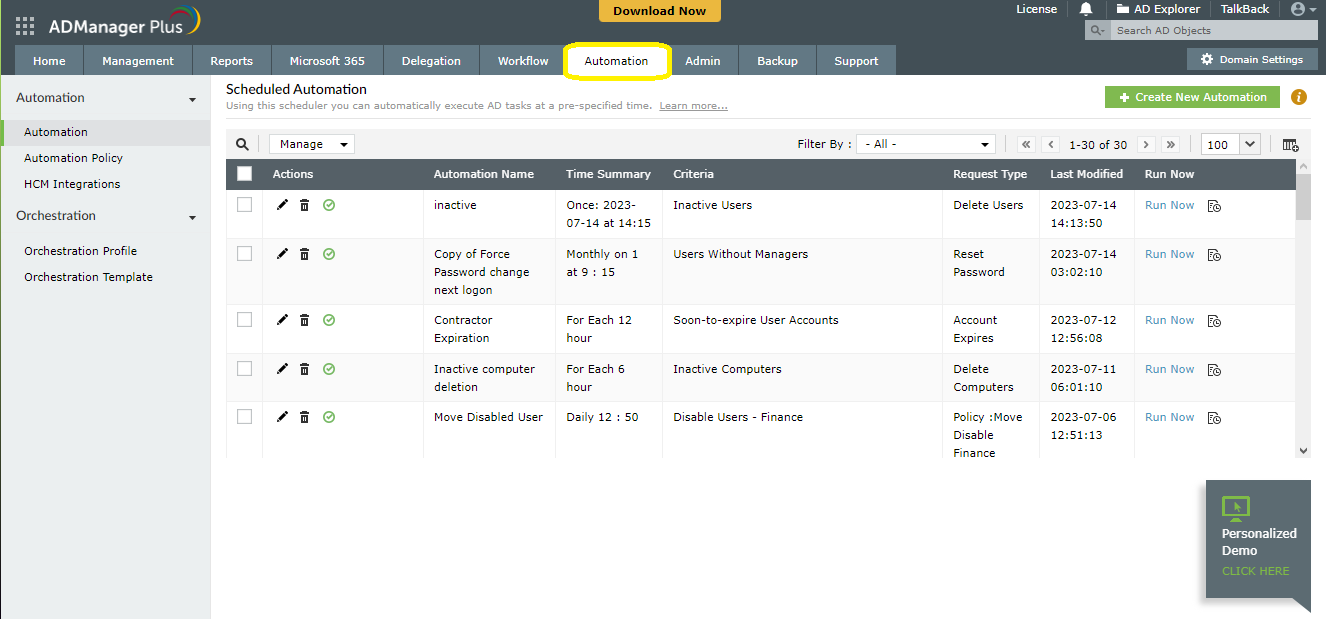Viewport: 1326px width, 619px height.
Task: Click the edit pencil icon for inactive automation
Action: click(282, 205)
